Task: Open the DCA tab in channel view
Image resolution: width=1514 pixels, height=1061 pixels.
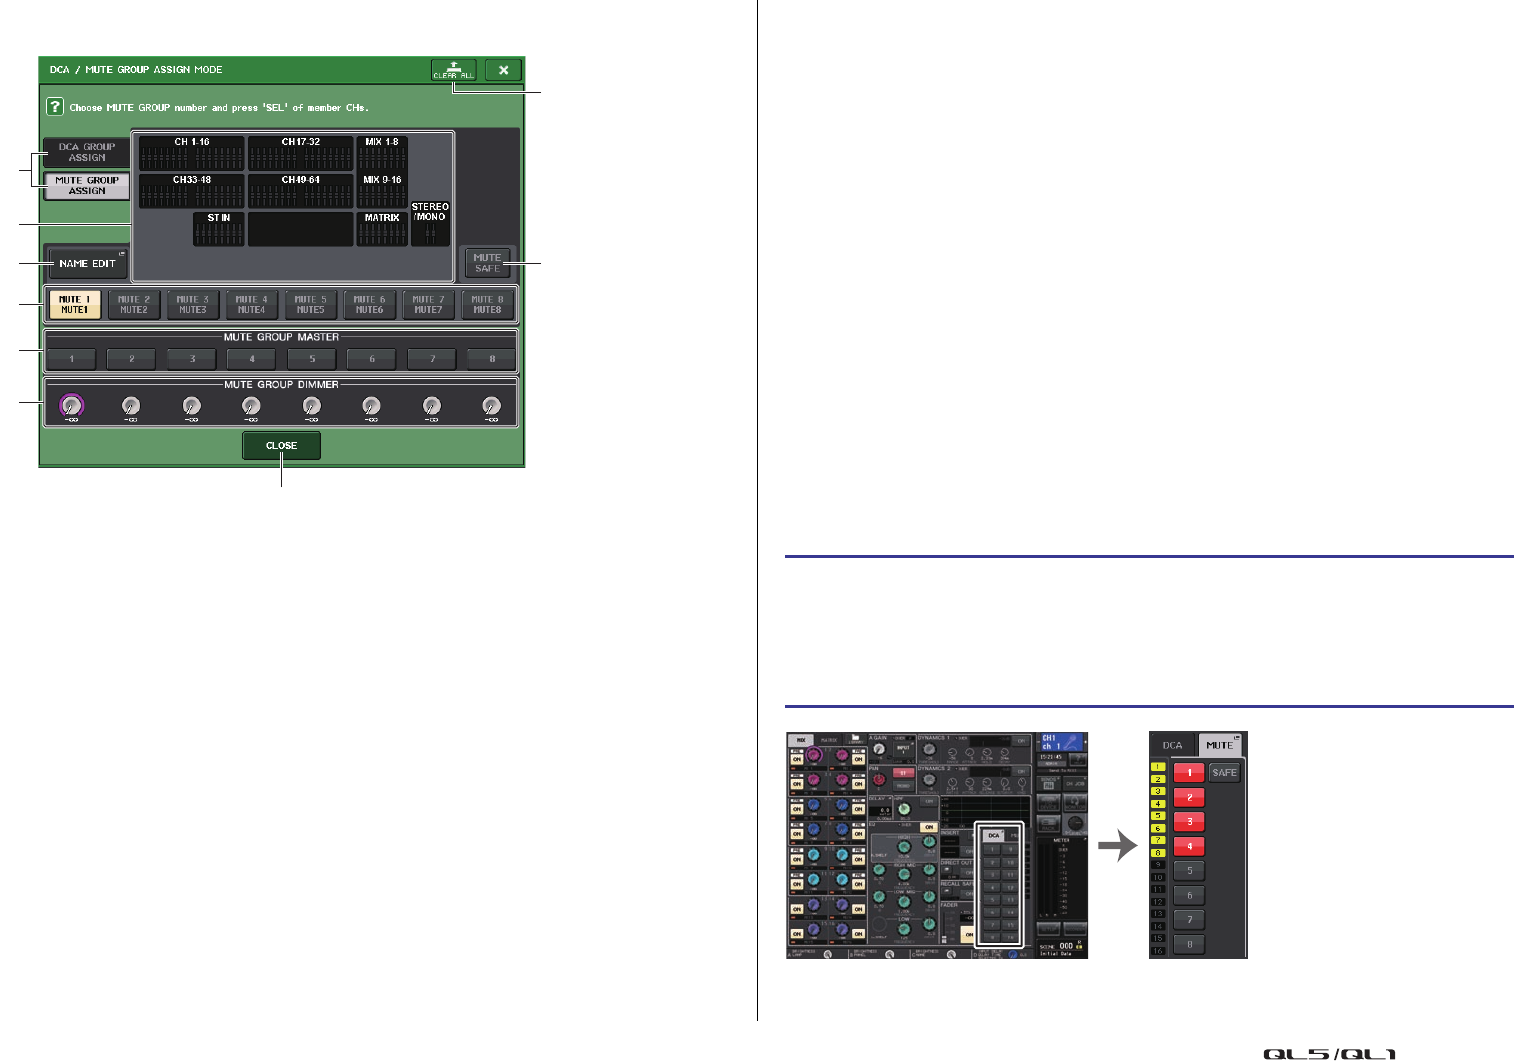Action: (1172, 745)
